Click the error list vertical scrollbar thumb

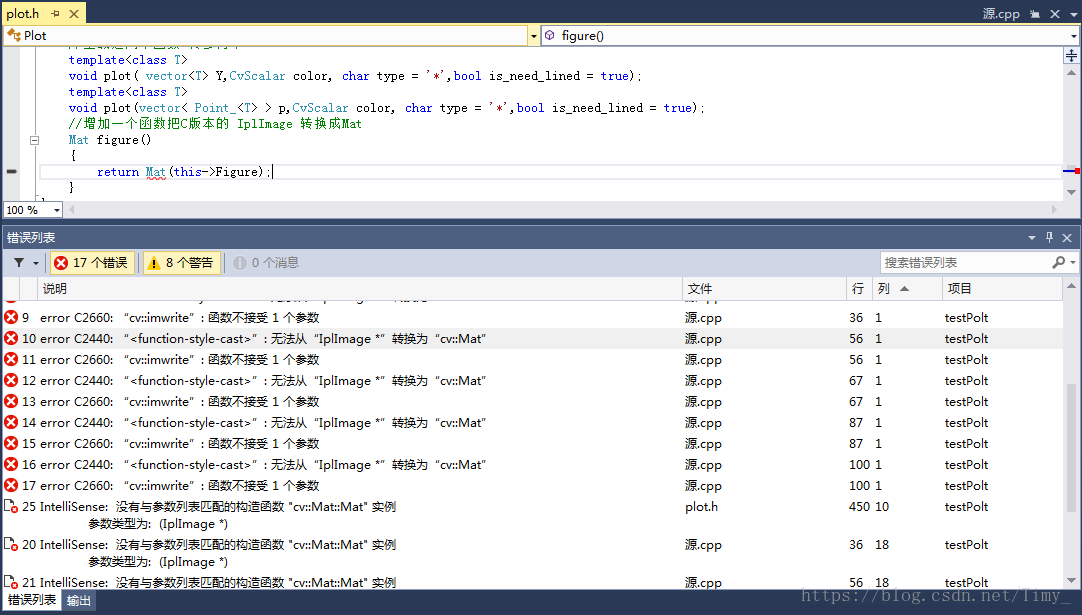1071,447
